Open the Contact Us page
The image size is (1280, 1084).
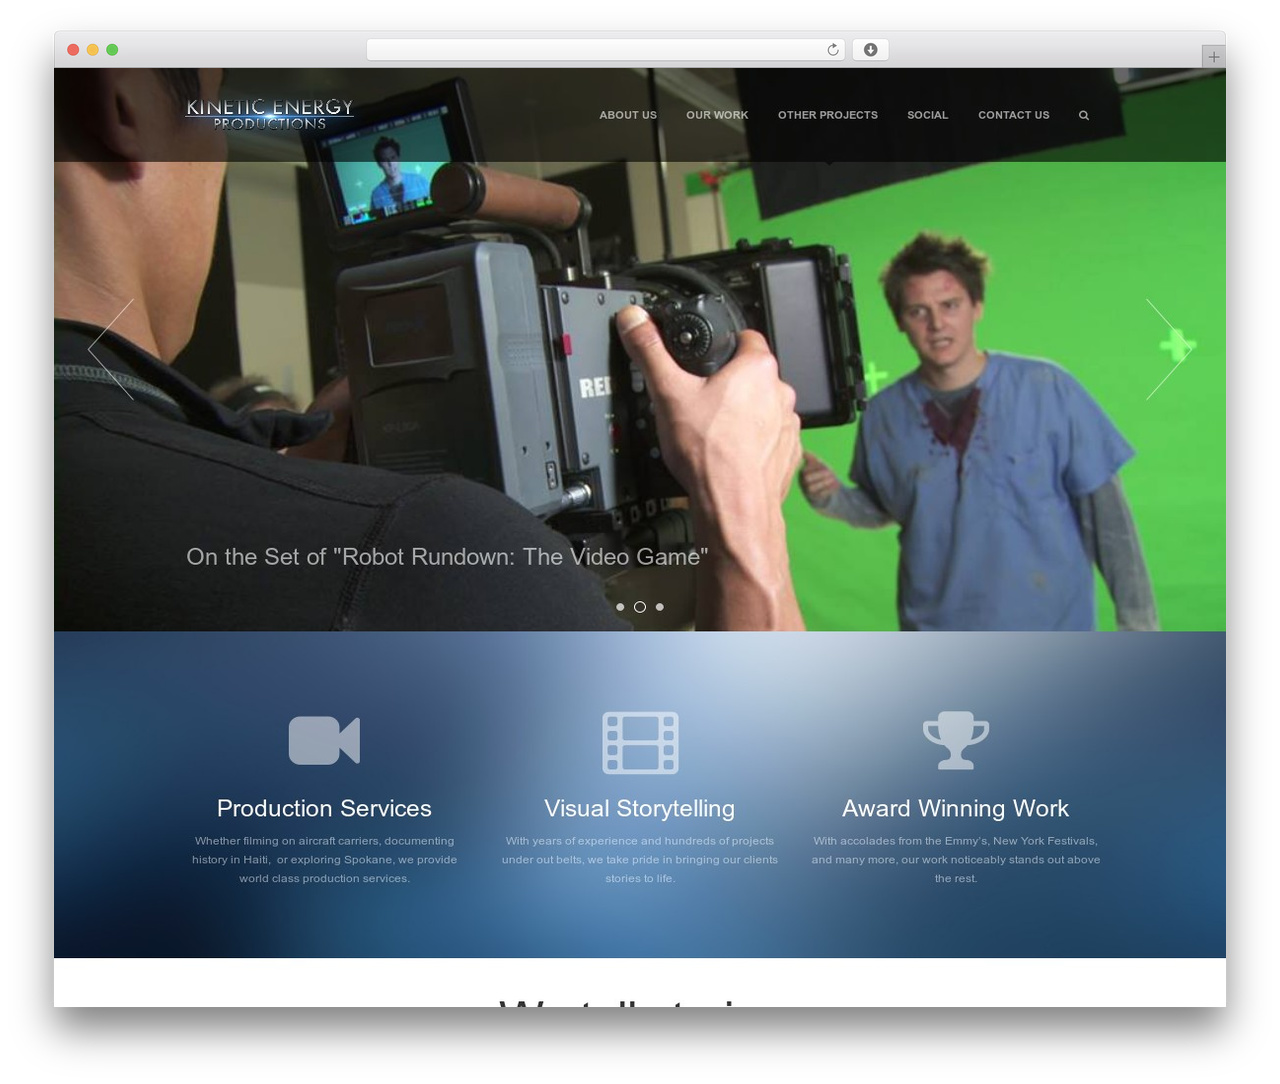pos(1014,115)
